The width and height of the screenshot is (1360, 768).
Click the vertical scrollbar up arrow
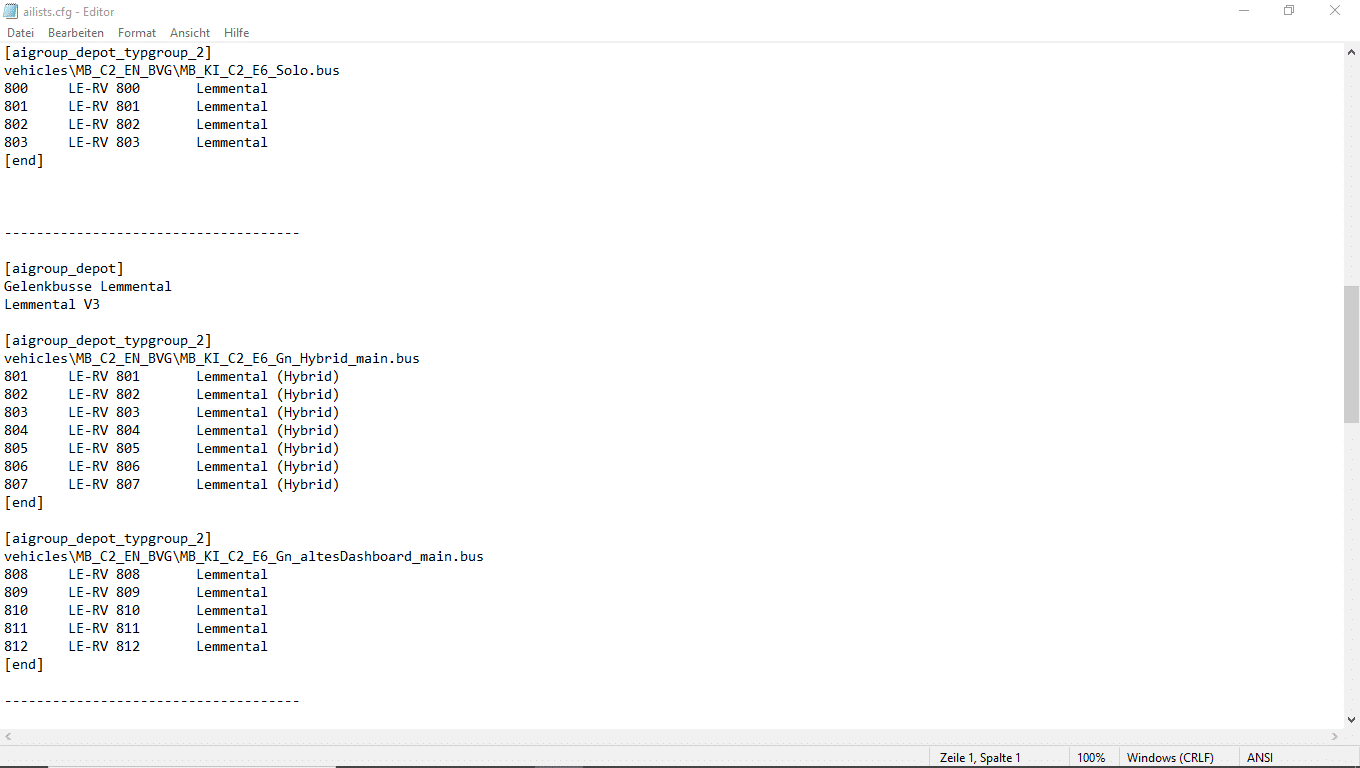[x=1351, y=51]
